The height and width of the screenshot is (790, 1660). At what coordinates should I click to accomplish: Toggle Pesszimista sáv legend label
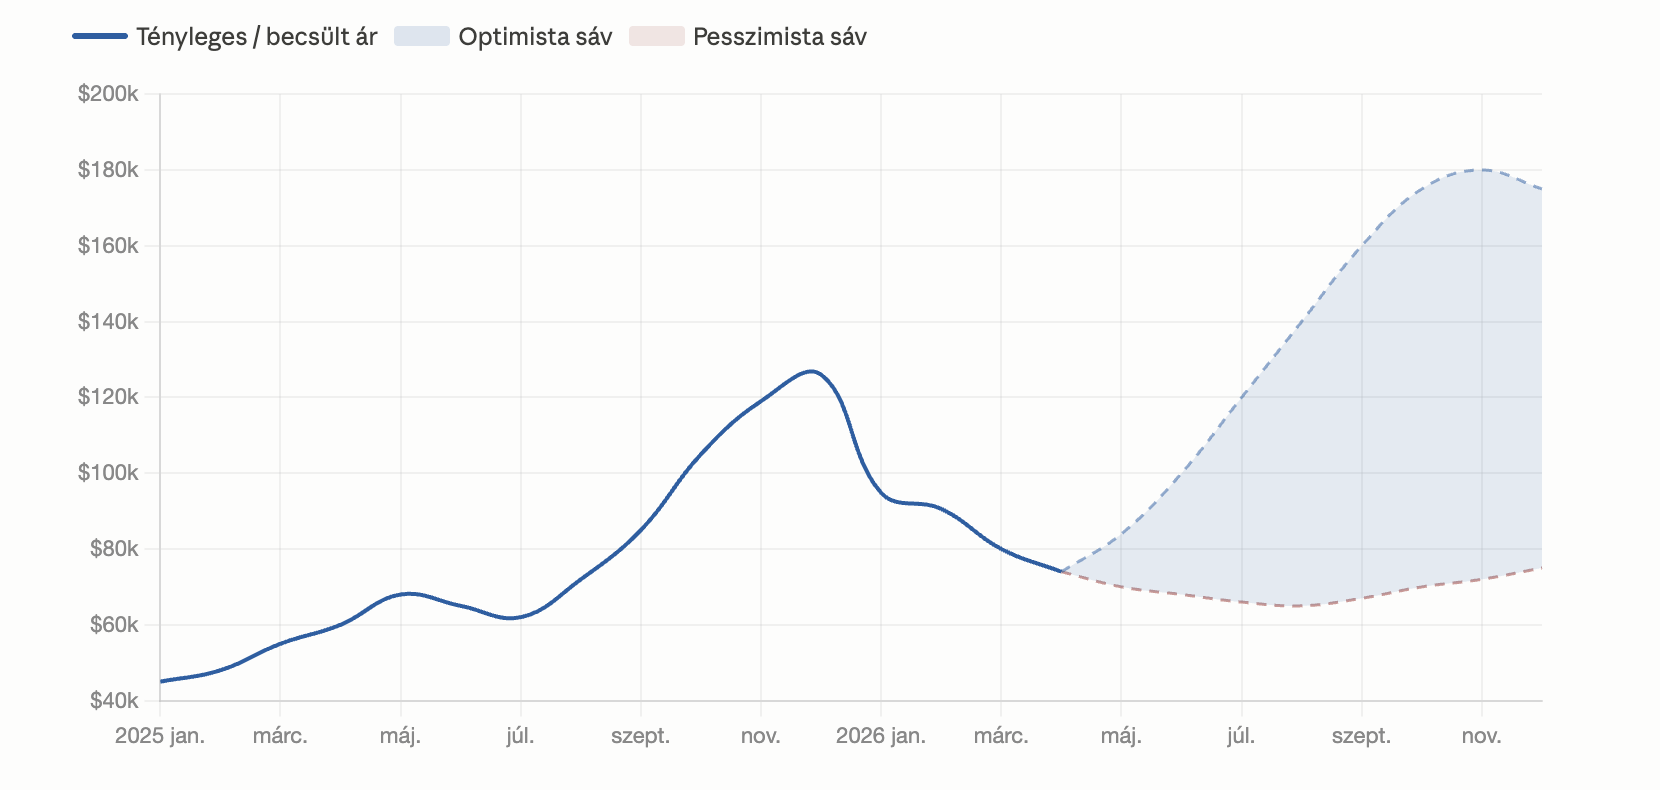pyautogui.click(x=779, y=37)
